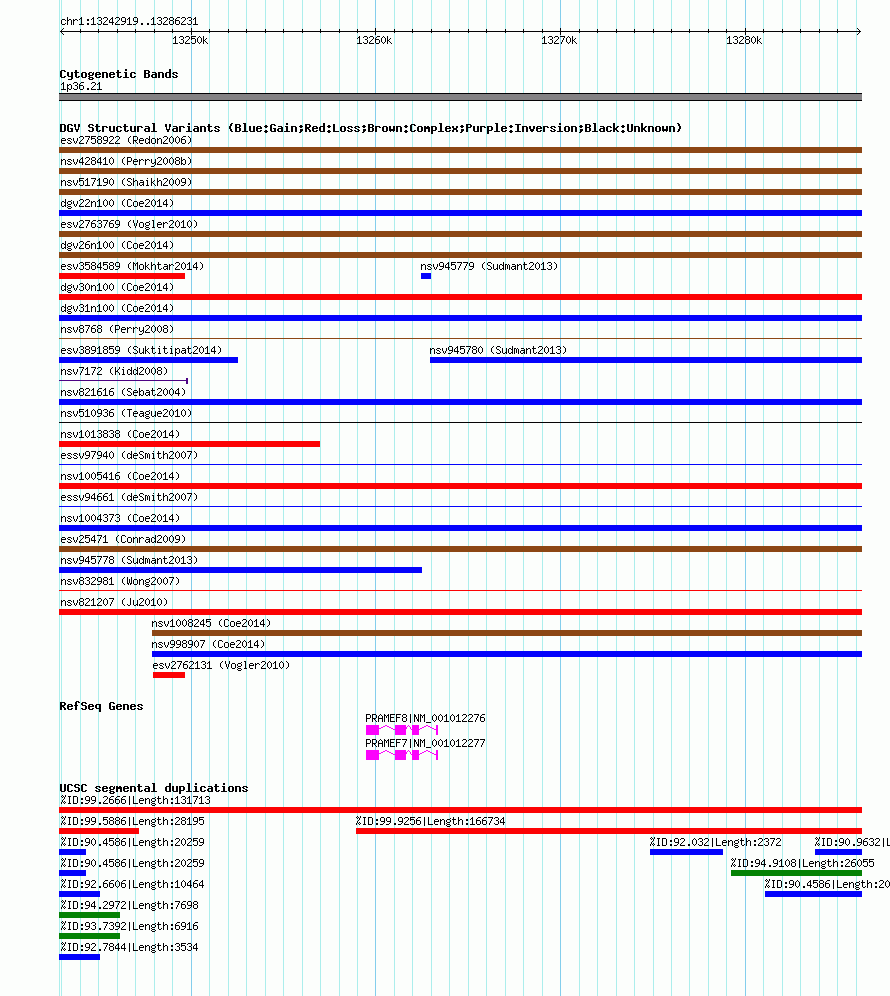Click the red loss bar under esv3584589
Image resolution: width=890 pixels, height=996 pixels.
click(122, 276)
